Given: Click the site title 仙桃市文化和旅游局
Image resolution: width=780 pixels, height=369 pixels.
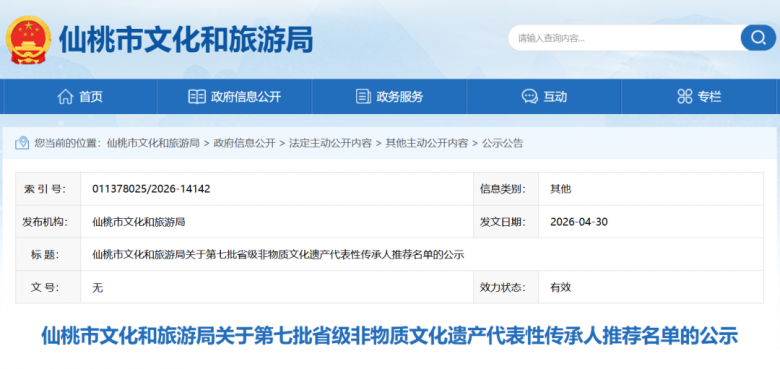Looking at the screenshot, I should [186, 39].
